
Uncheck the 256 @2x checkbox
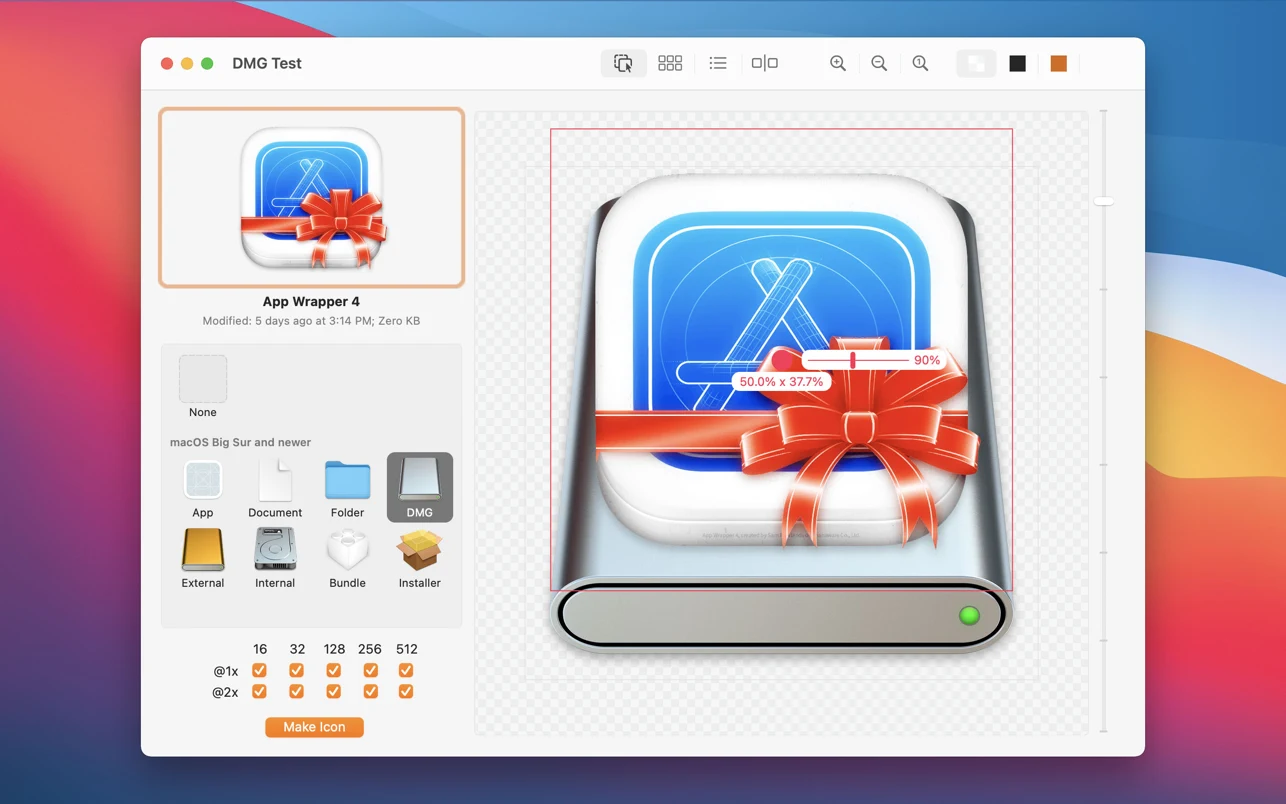[x=370, y=691]
